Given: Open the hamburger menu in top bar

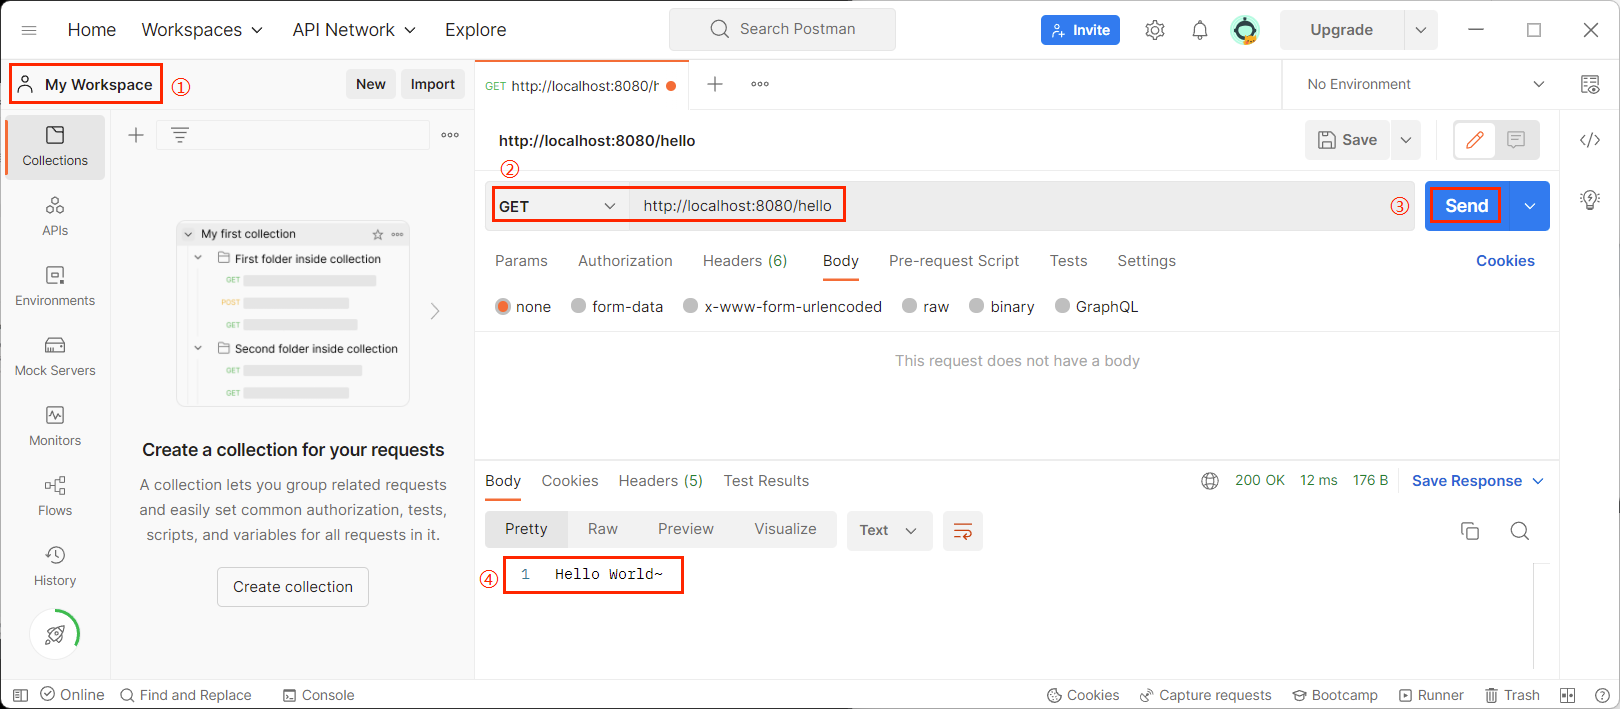Looking at the screenshot, I should pos(29,30).
